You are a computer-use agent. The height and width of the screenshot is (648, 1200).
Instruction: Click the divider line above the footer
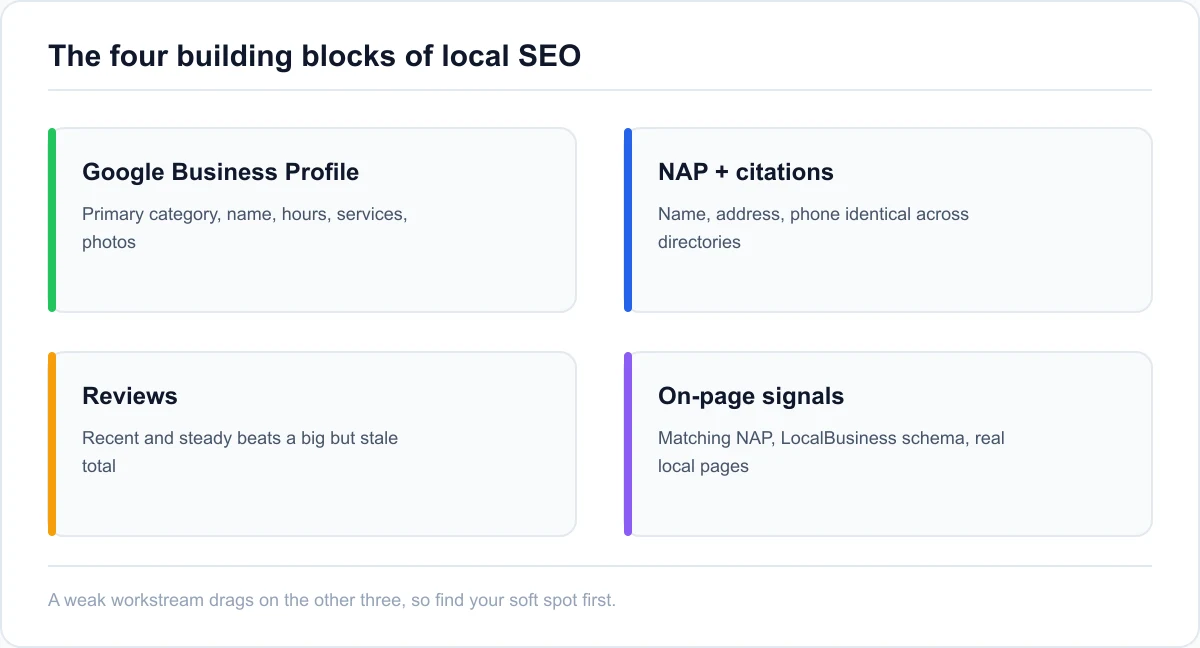pyautogui.click(x=600, y=566)
